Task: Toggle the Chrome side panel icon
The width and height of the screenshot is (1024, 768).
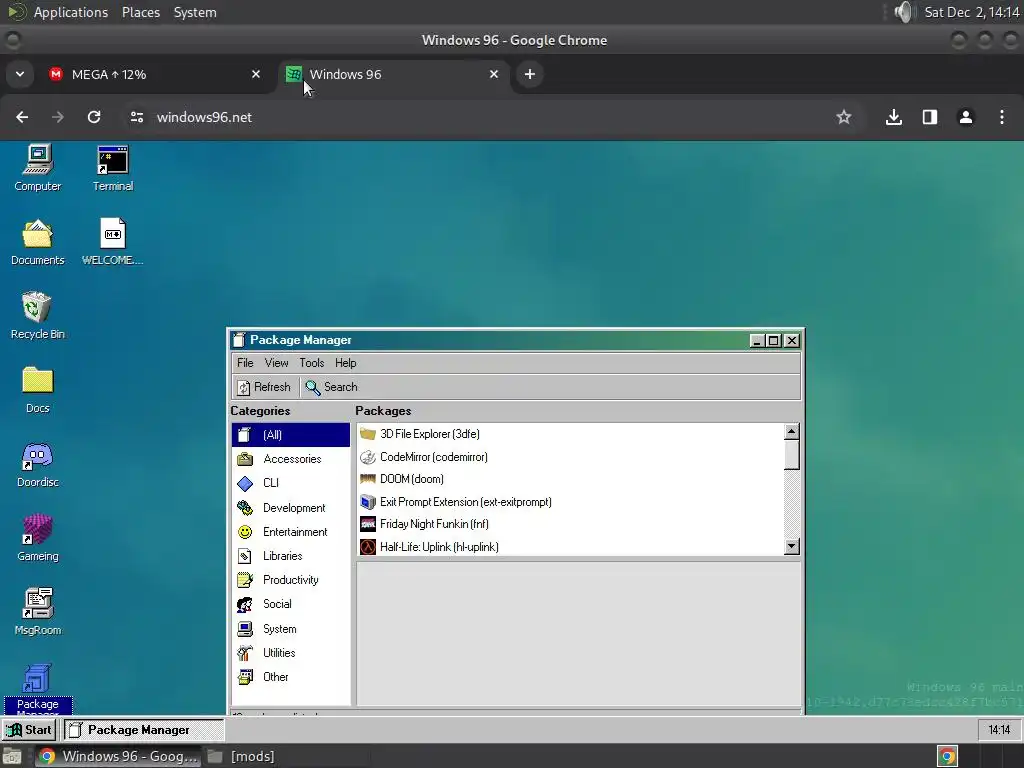Action: tap(930, 118)
